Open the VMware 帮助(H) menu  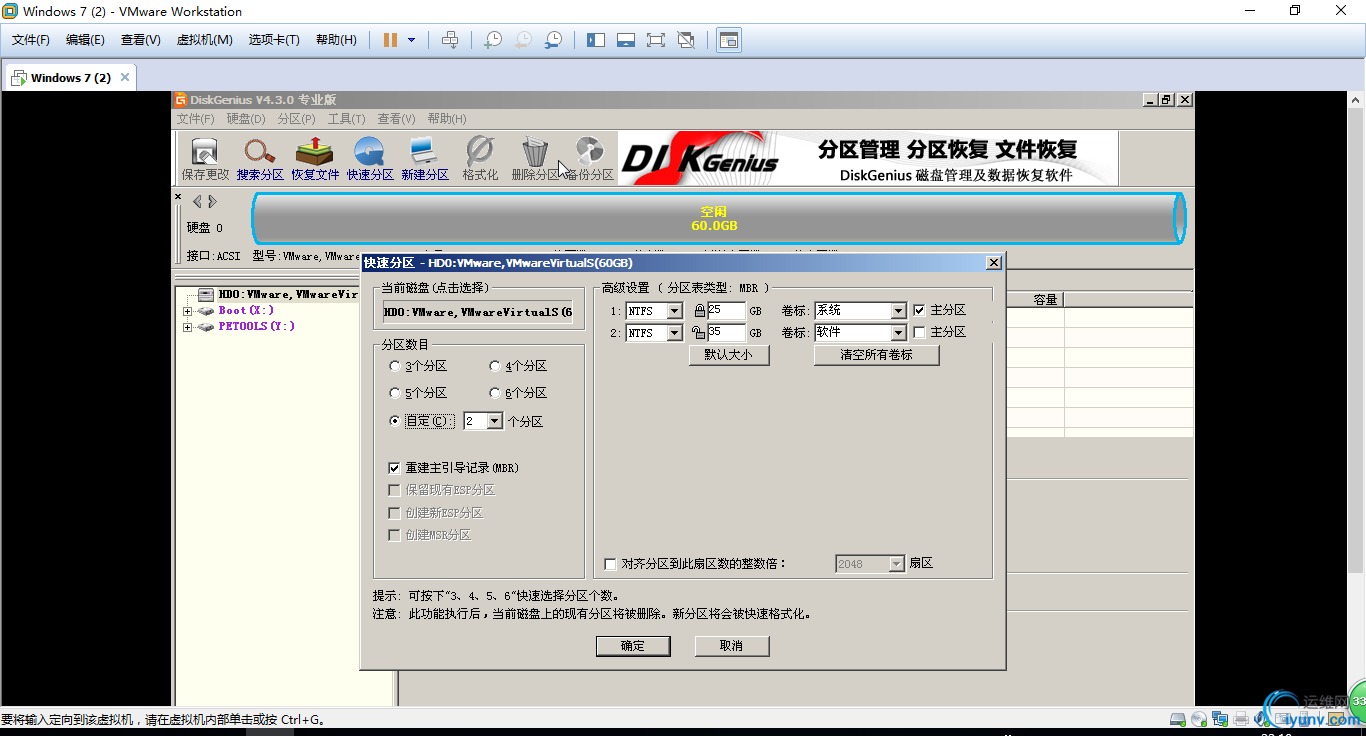click(336, 40)
